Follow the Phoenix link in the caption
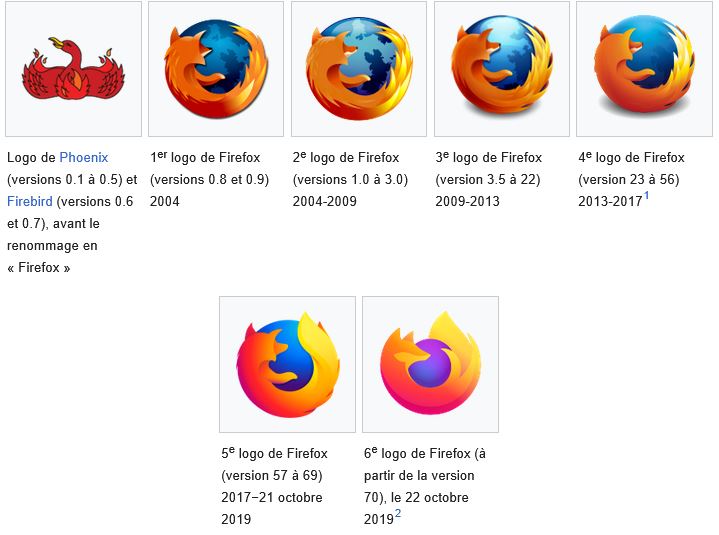Viewport: 719px width, 535px height. (84, 158)
